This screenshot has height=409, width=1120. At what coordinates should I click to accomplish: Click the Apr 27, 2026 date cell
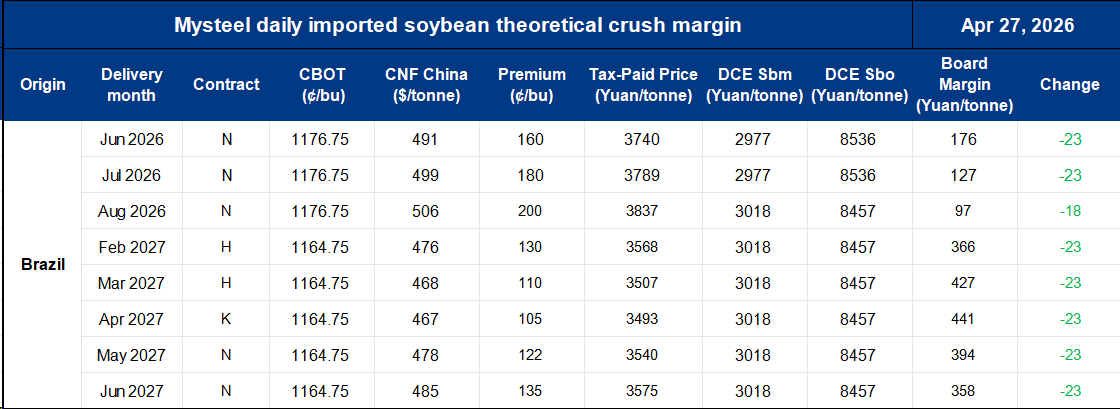tap(1016, 25)
